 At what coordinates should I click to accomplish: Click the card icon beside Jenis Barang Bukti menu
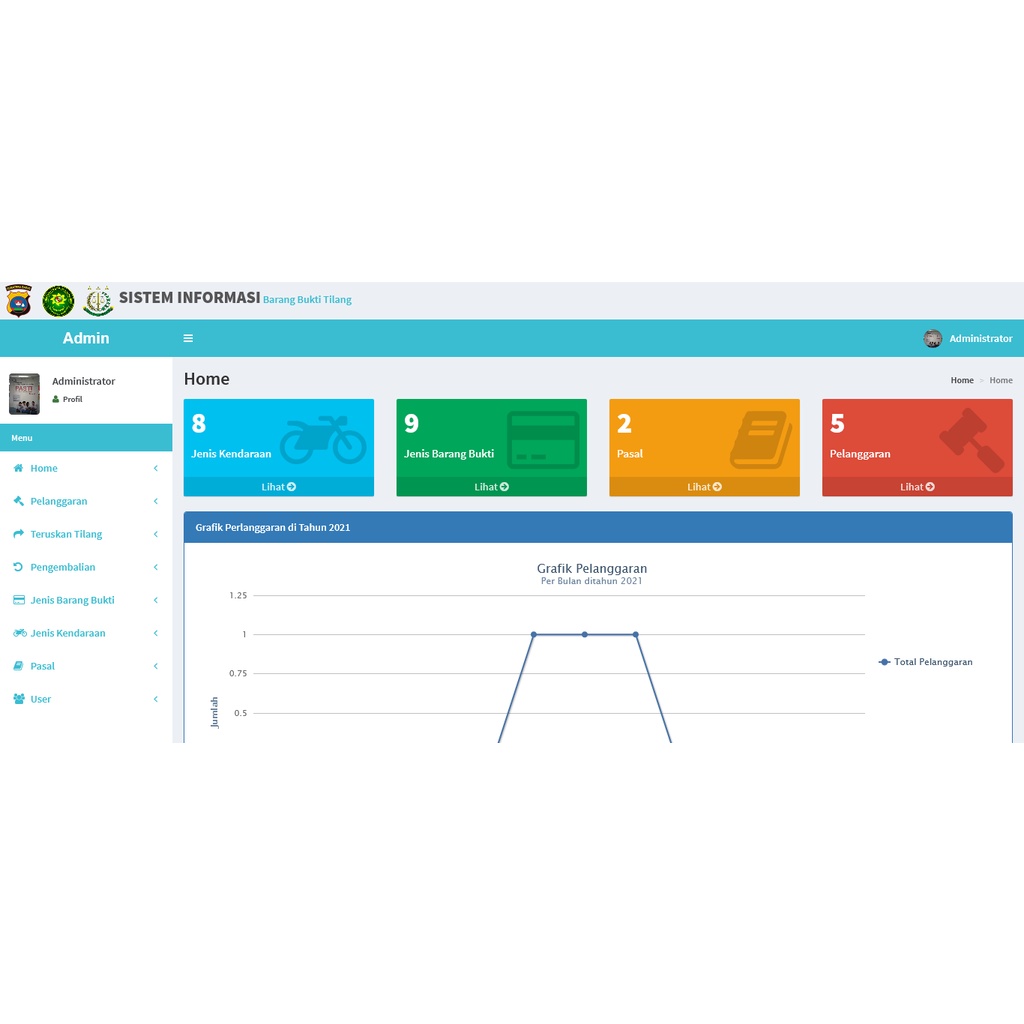click(19, 600)
